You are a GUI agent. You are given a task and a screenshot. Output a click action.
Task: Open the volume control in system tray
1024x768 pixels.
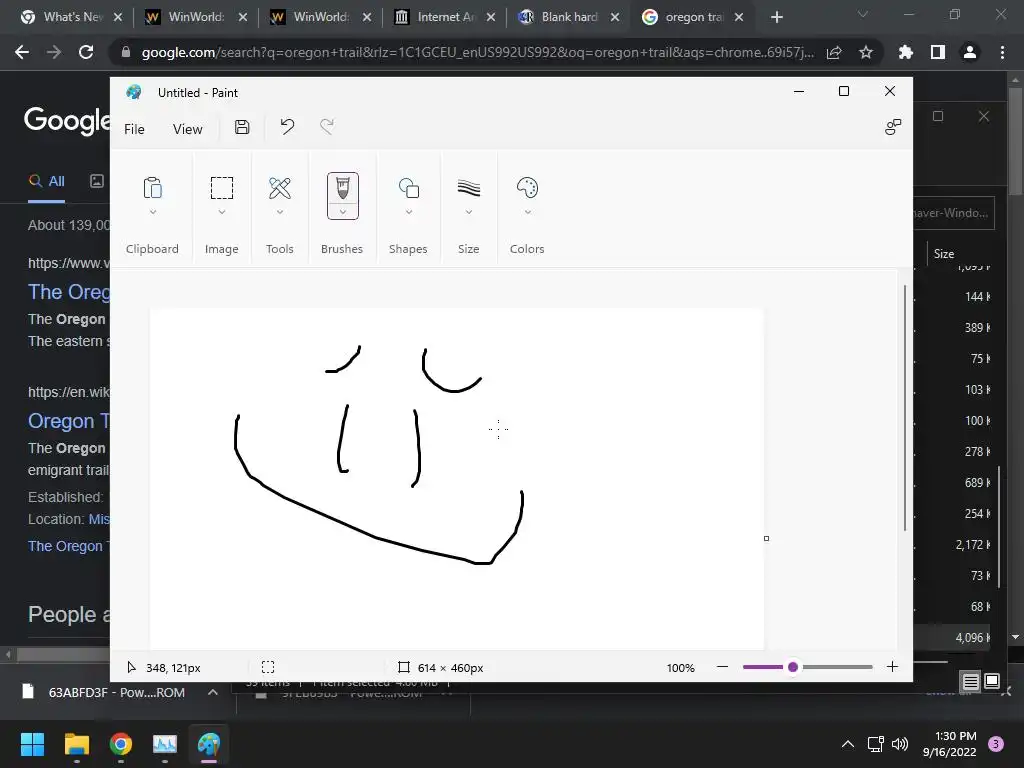(900, 744)
